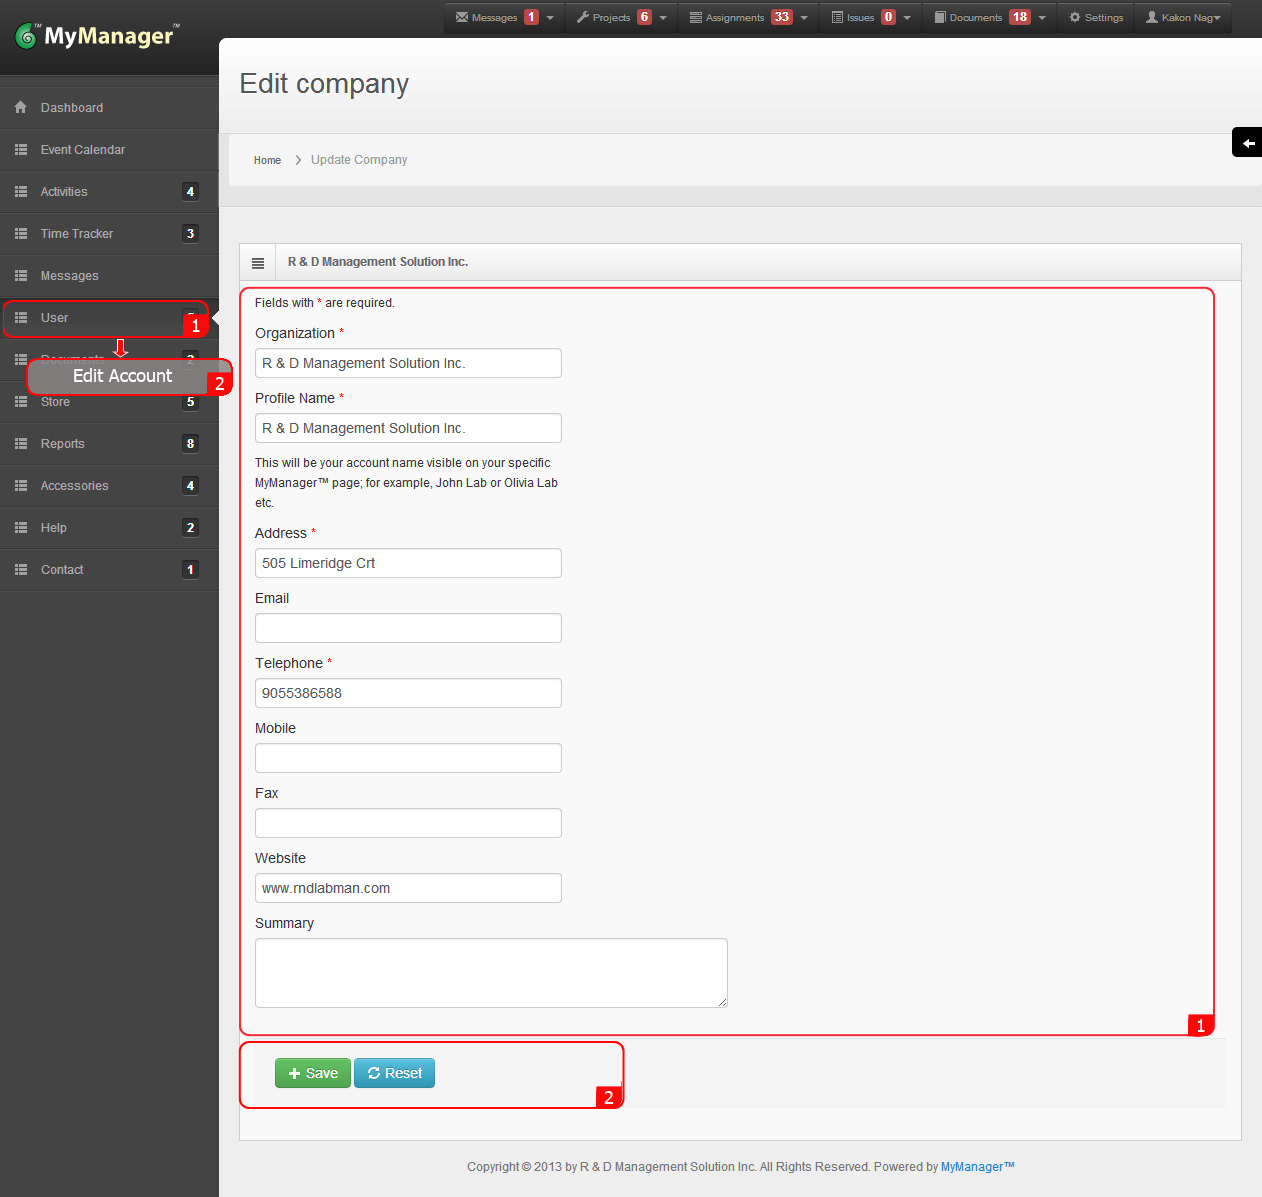1262x1197 pixels.
Task: Select the Dashboard home icon in sidebar
Action: pyautogui.click(x=21, y=107)
